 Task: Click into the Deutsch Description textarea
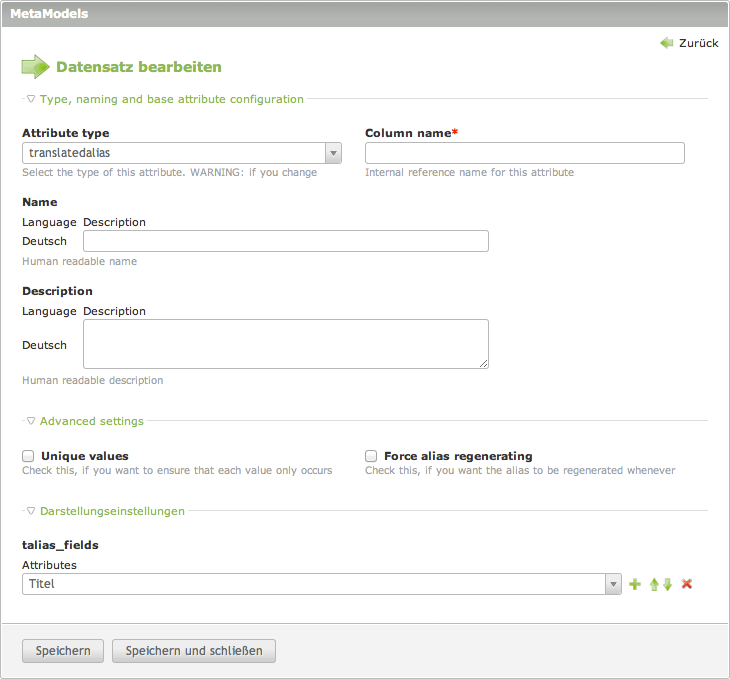click(x=285, y=344)
